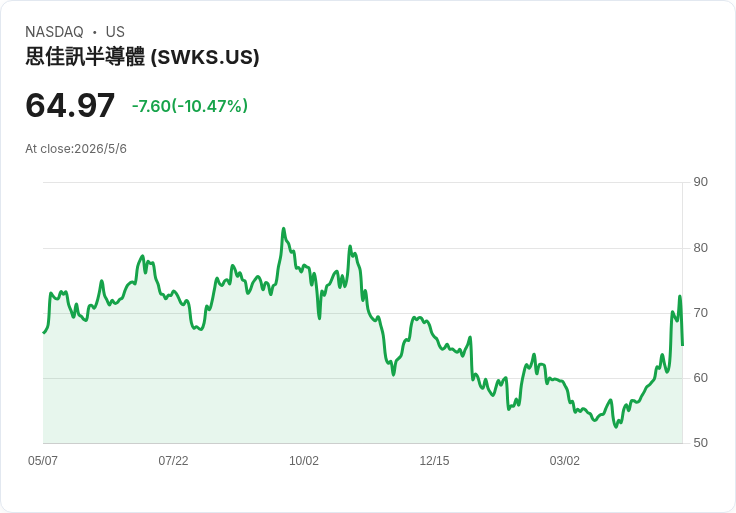Click the US market label beside NASDAQ
Image resolution: width=736 pixels, height=513 pixels.
pos(115,32)
